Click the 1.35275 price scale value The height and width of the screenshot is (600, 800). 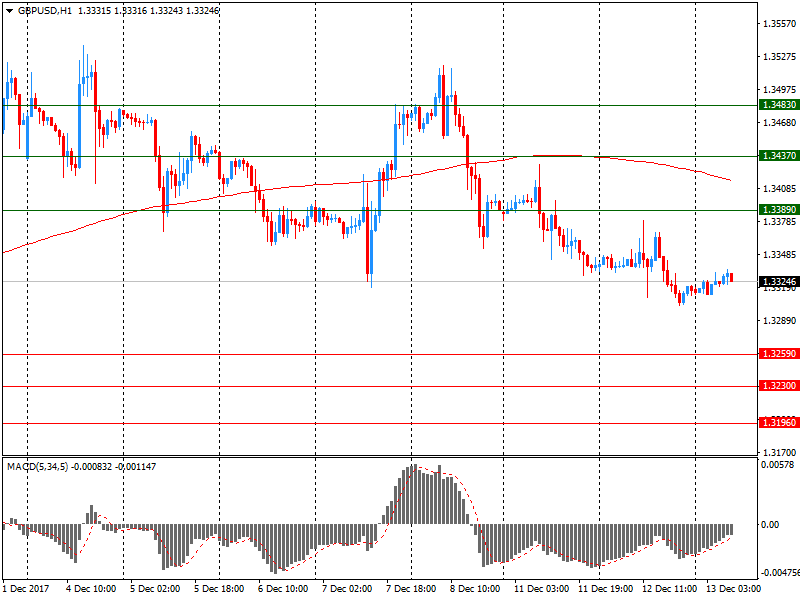pos(779,57)
